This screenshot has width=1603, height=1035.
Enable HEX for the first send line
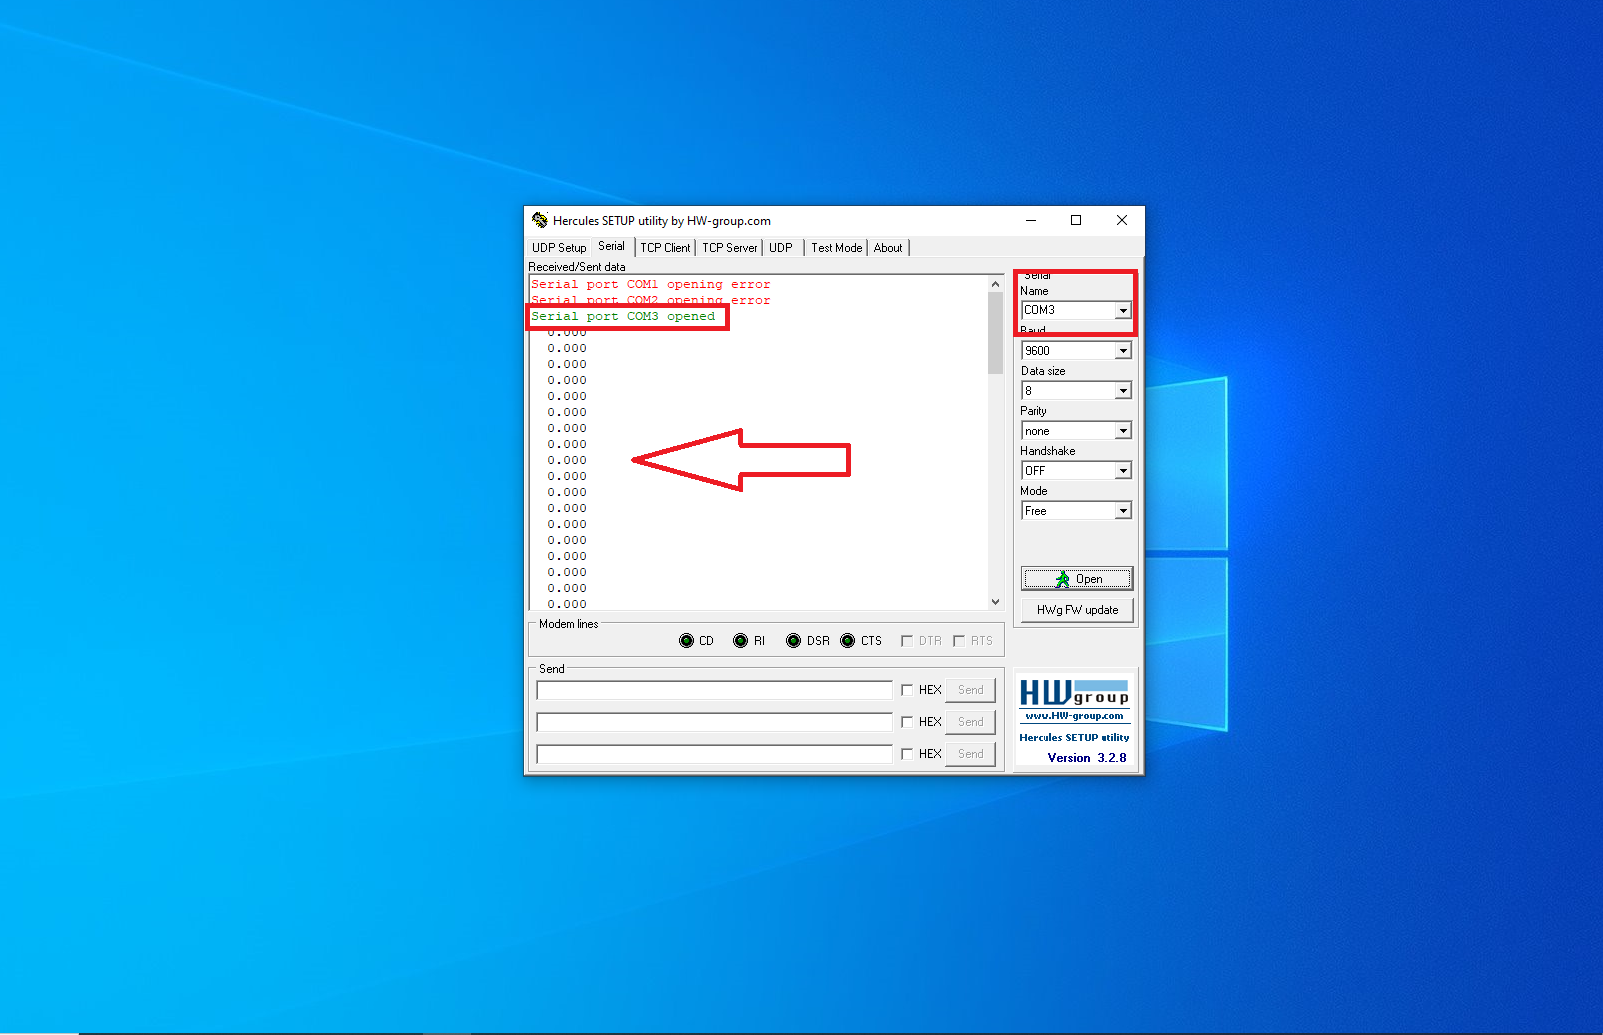[907, 690]
